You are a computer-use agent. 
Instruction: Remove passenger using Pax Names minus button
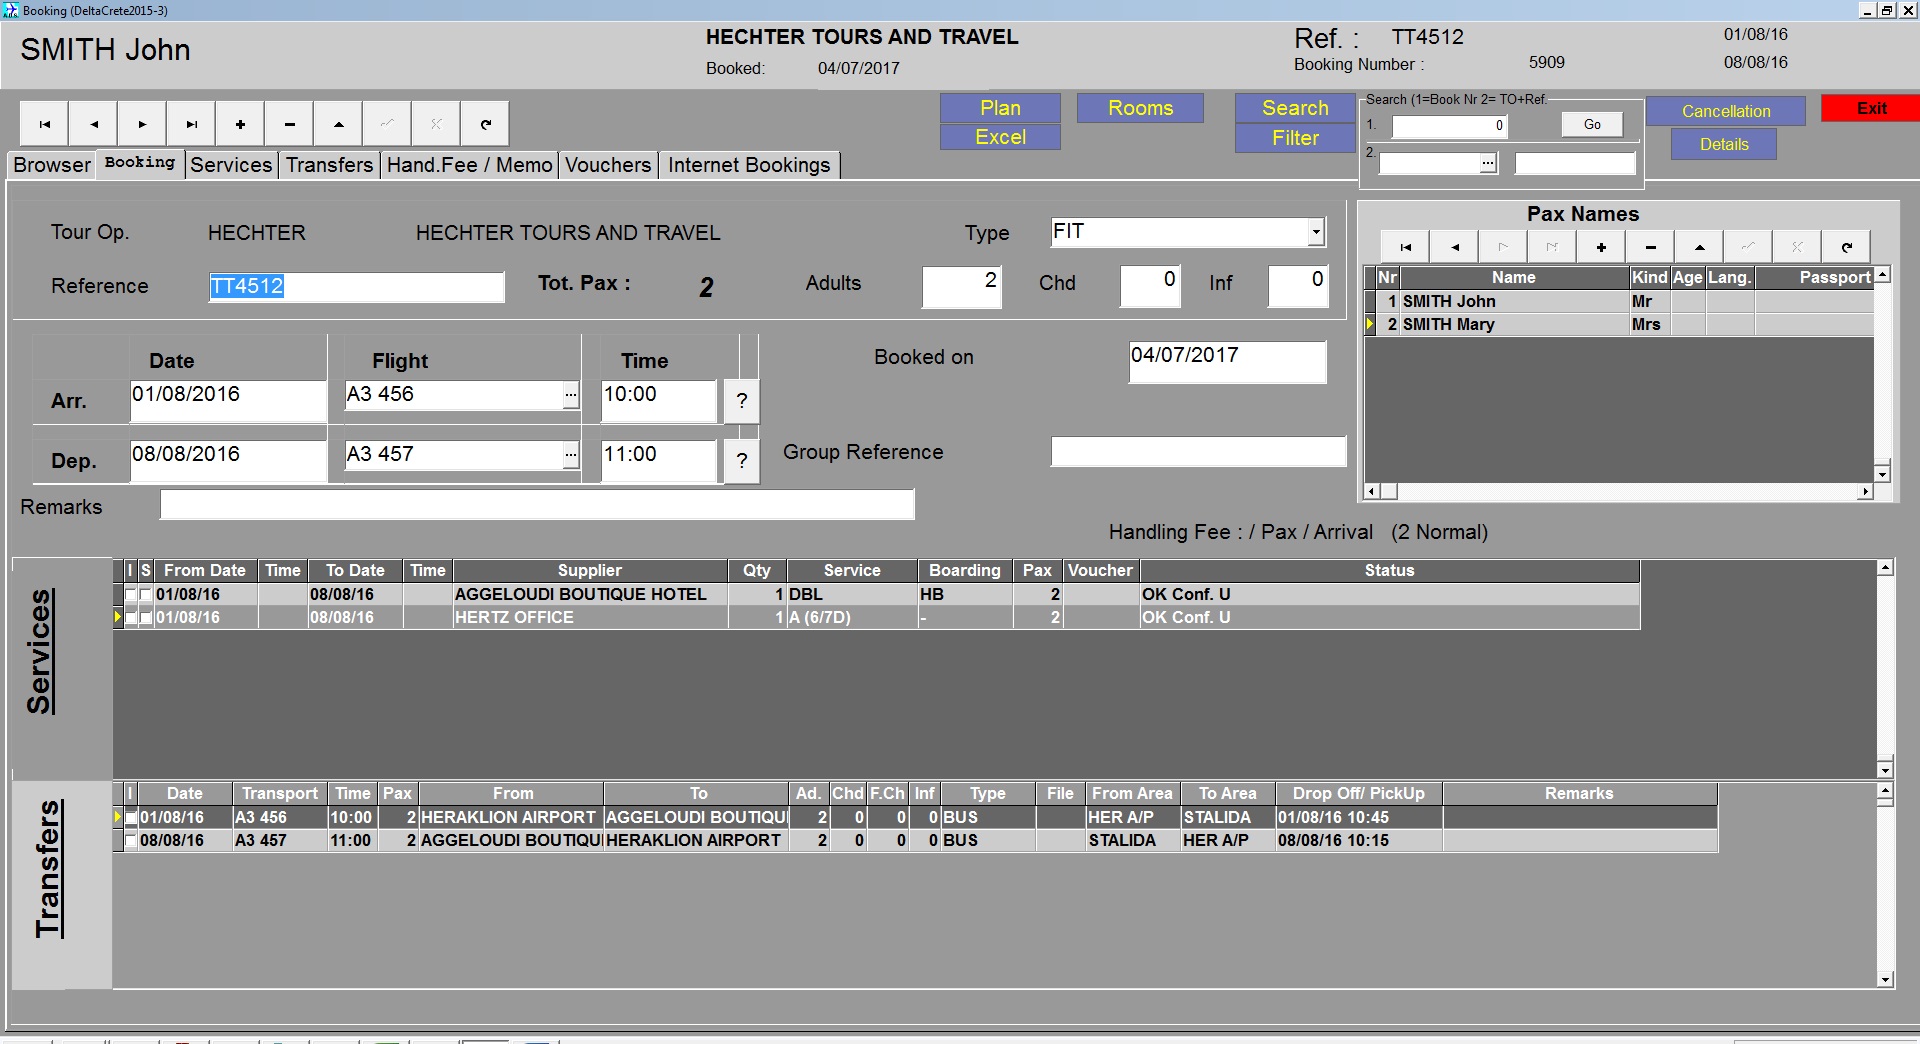click(1651, 247)
